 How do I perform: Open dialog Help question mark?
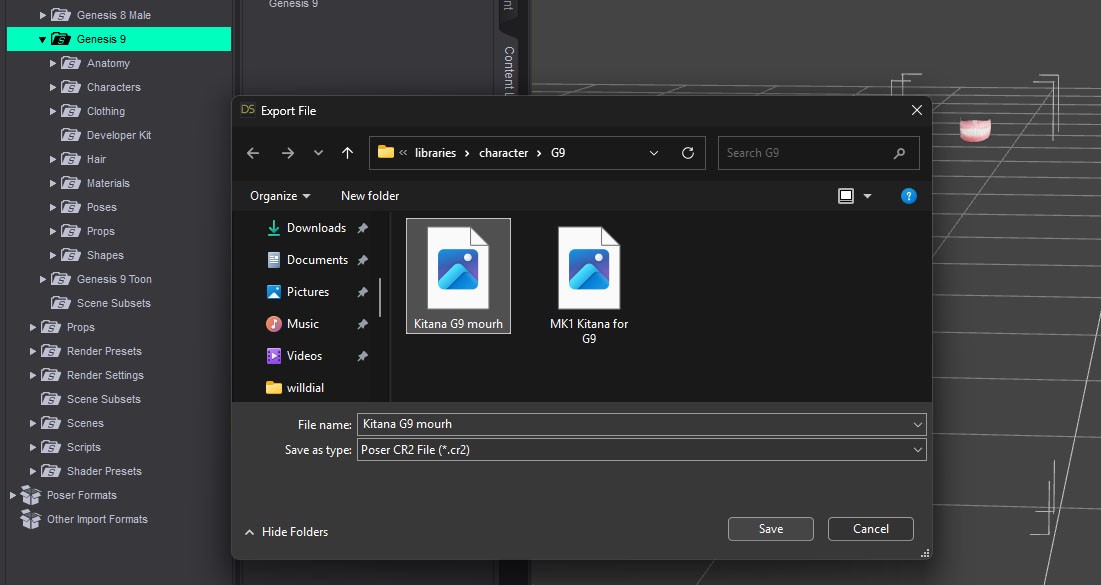[909, 196]
